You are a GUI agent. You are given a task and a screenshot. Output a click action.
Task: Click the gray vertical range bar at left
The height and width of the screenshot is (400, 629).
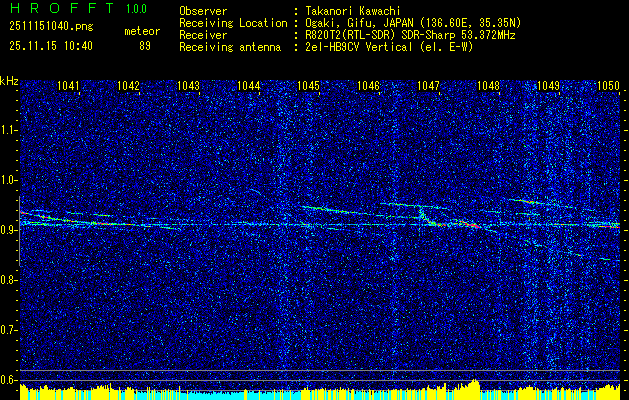(x=19, y=231)
